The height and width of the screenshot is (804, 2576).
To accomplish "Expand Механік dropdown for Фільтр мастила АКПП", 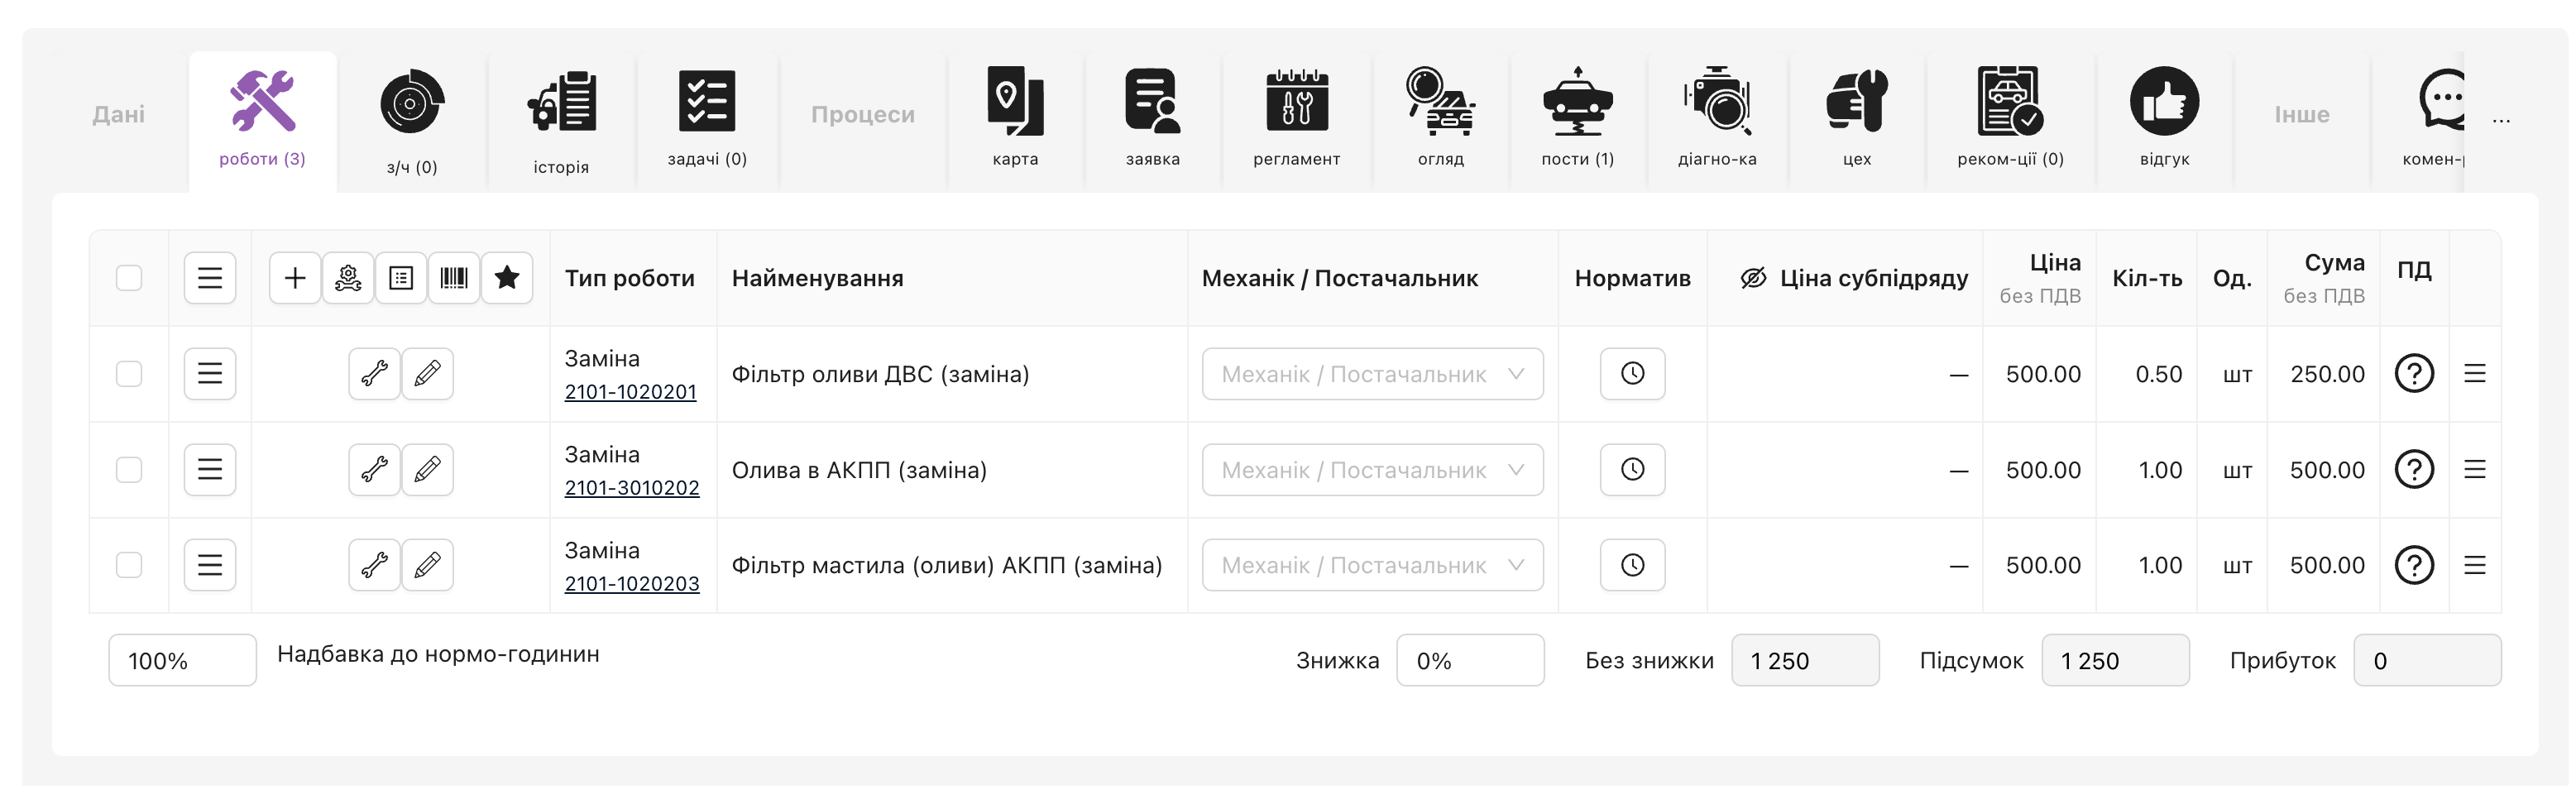I will coord(1372,566).
